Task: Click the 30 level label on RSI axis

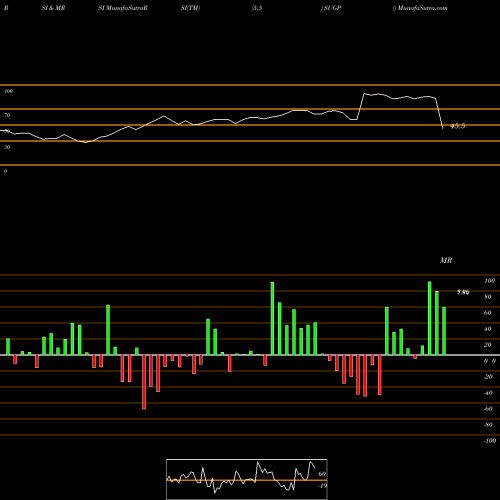Action: (7, 147)
